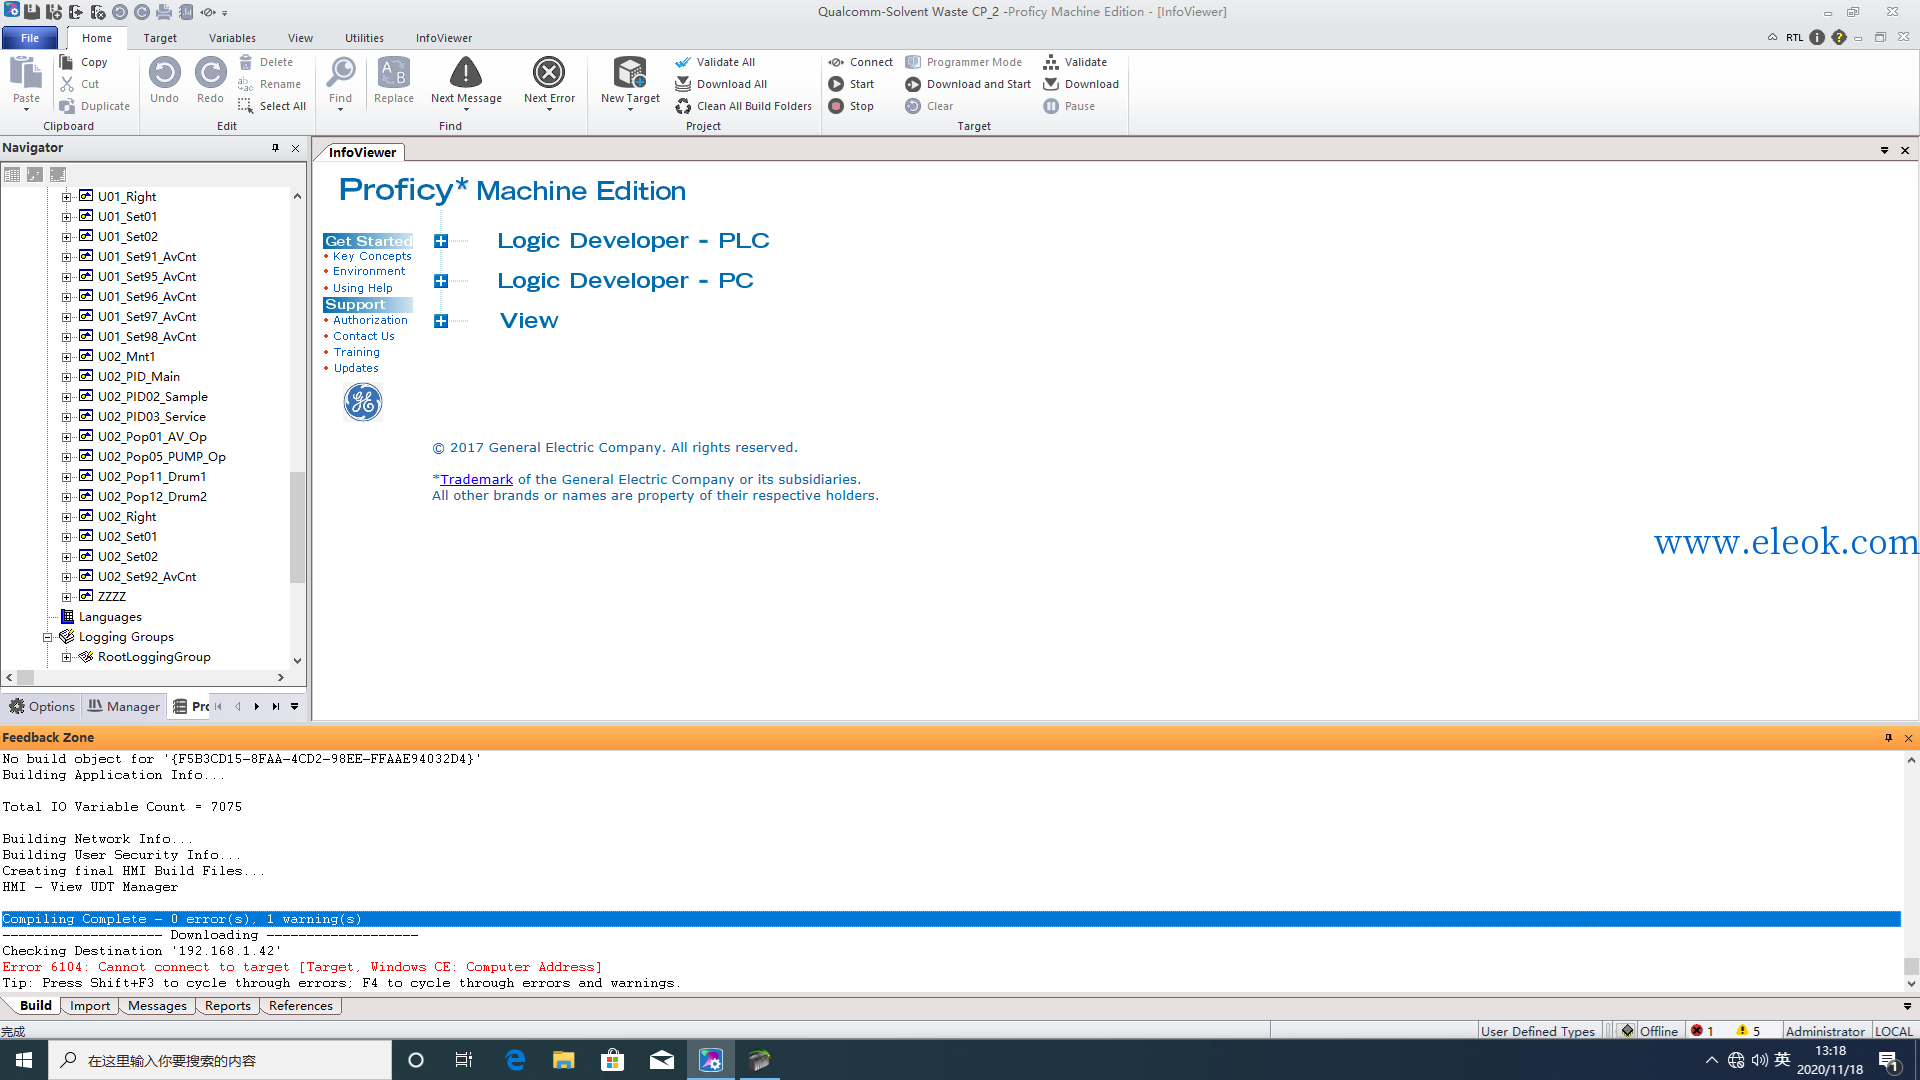This screenshot has width=1920, height=1080.
Task: Run Validate All in Project group
Action: tap(715, 62)
